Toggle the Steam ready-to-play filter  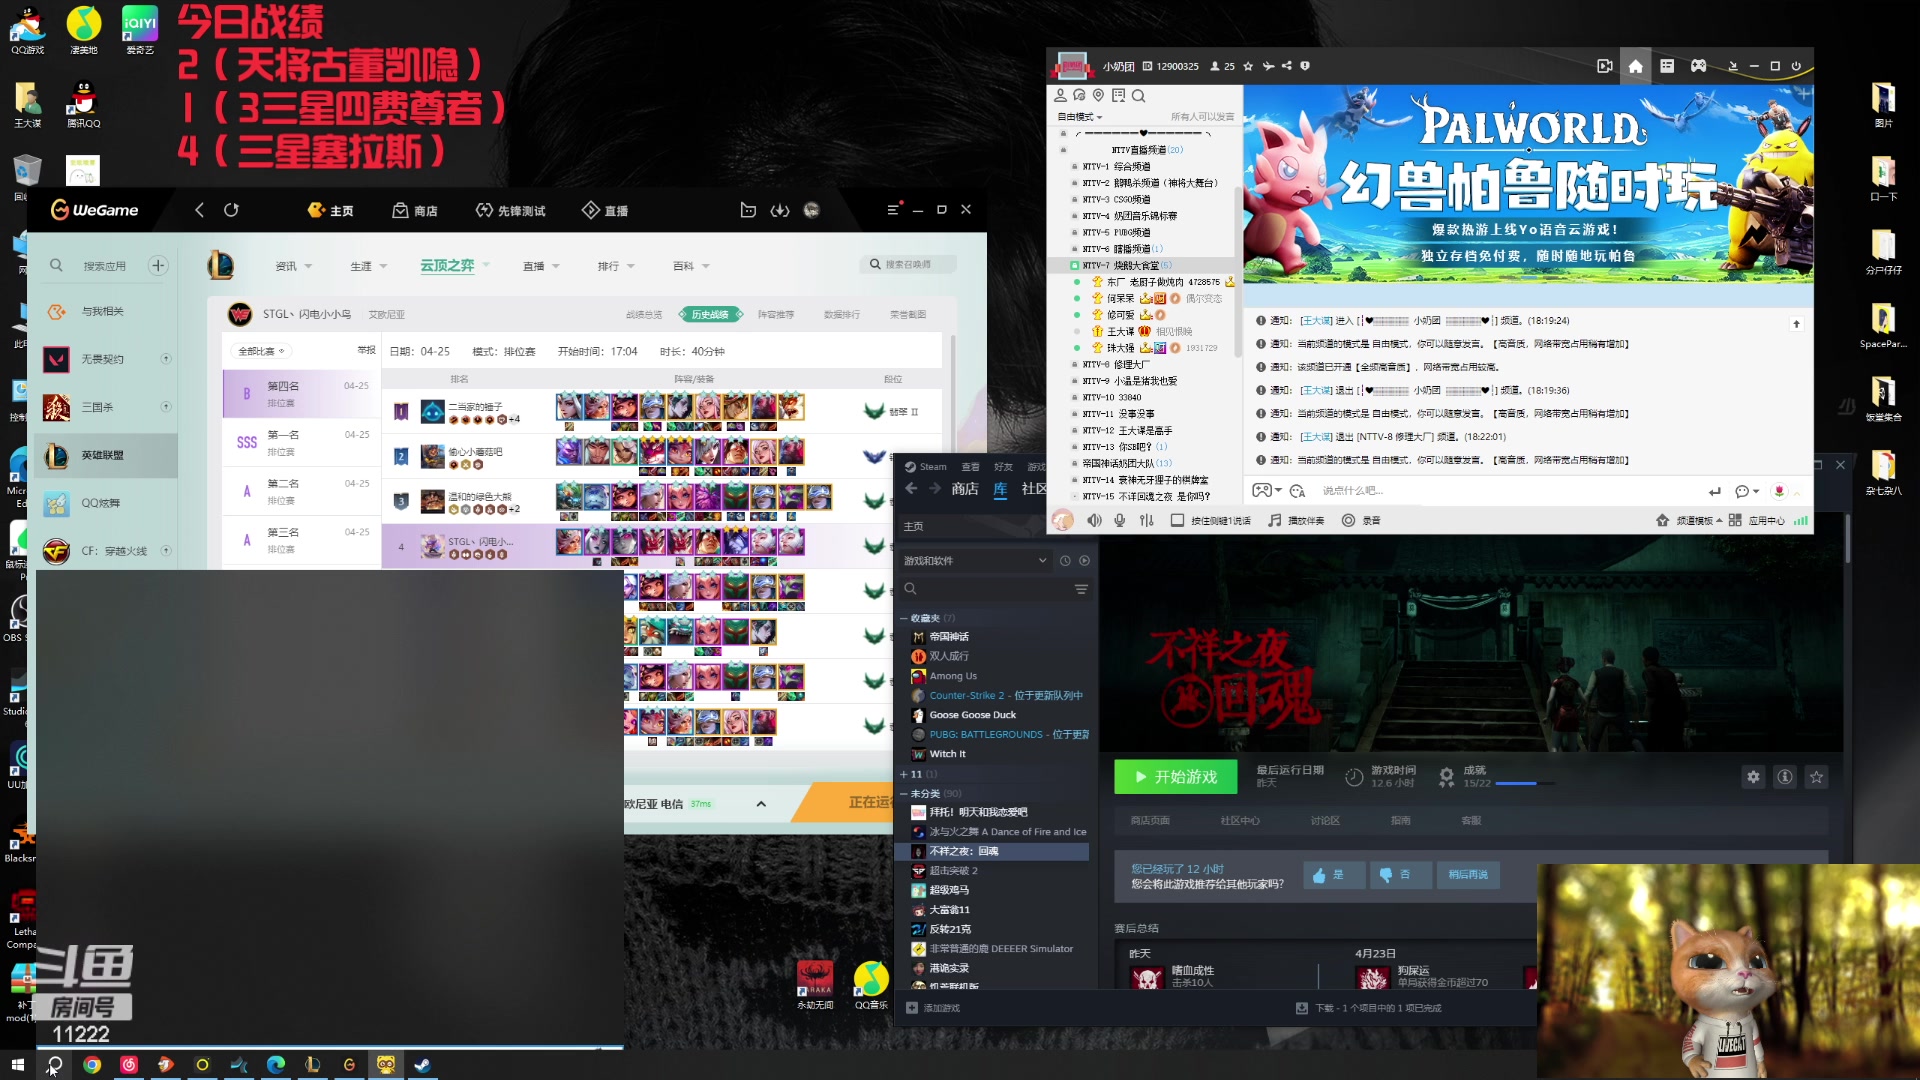1085,561
